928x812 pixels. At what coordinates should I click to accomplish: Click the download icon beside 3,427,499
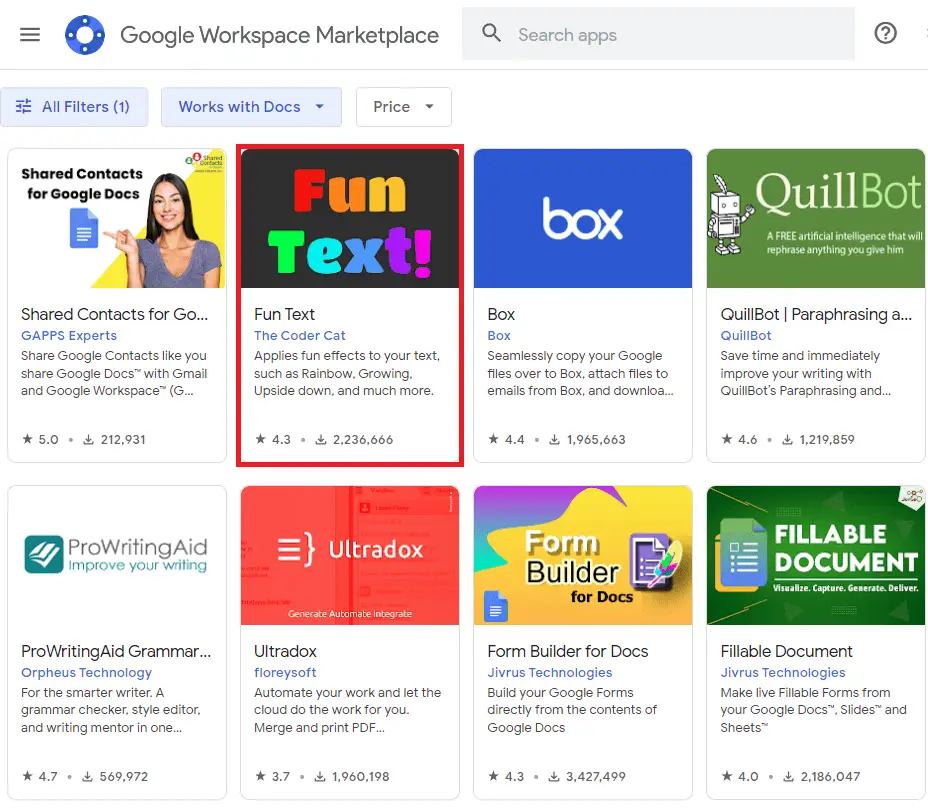click(x=554, y=776)
